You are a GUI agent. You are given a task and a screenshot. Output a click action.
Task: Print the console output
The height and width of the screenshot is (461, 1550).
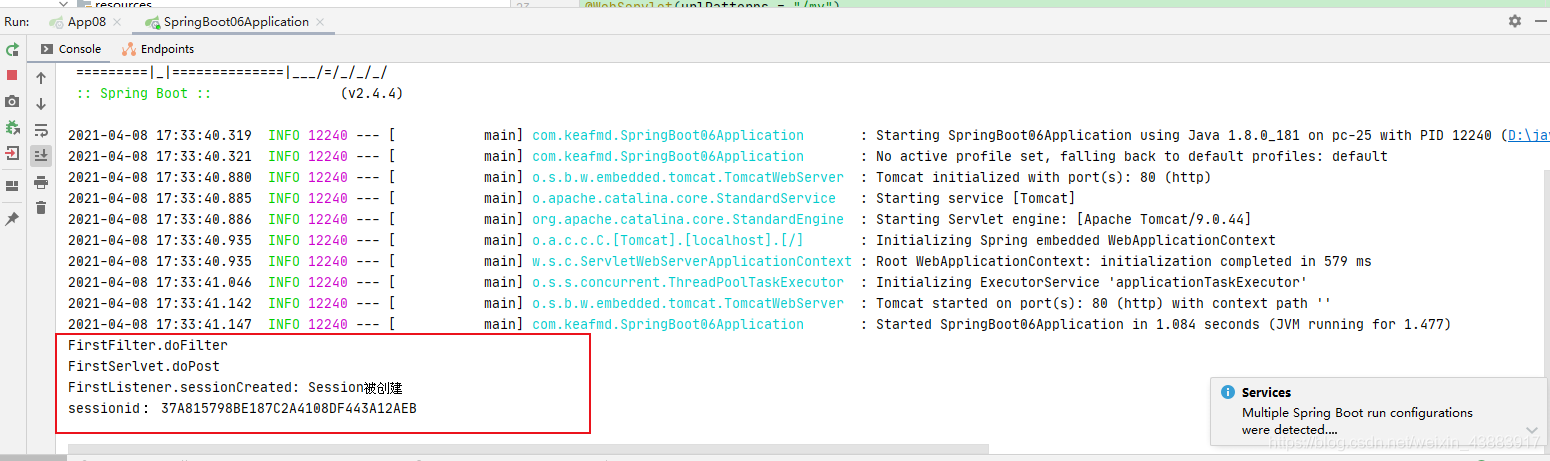tap(41, 182)
